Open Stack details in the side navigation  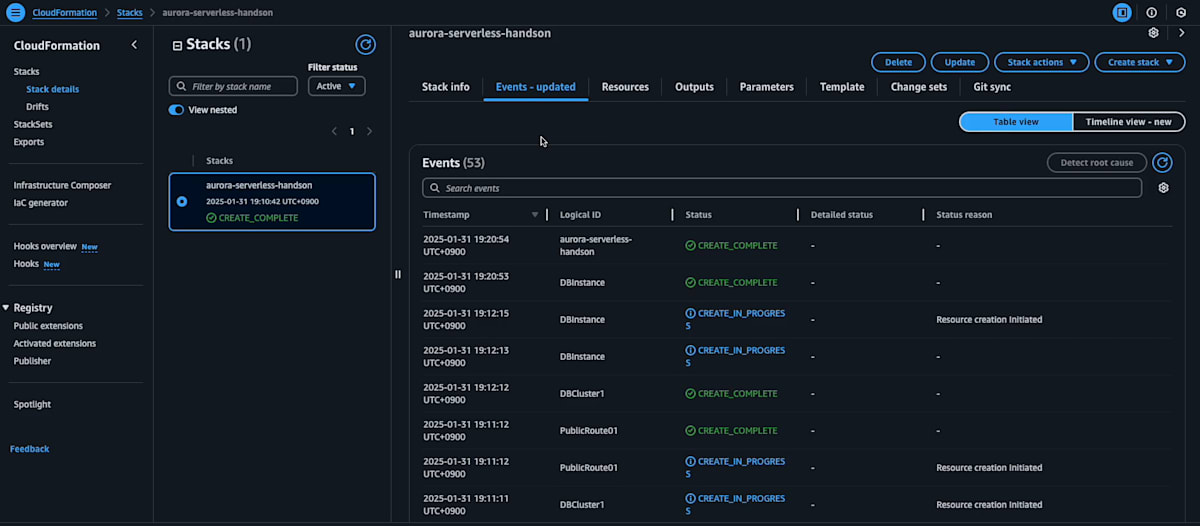click(52, 89)
